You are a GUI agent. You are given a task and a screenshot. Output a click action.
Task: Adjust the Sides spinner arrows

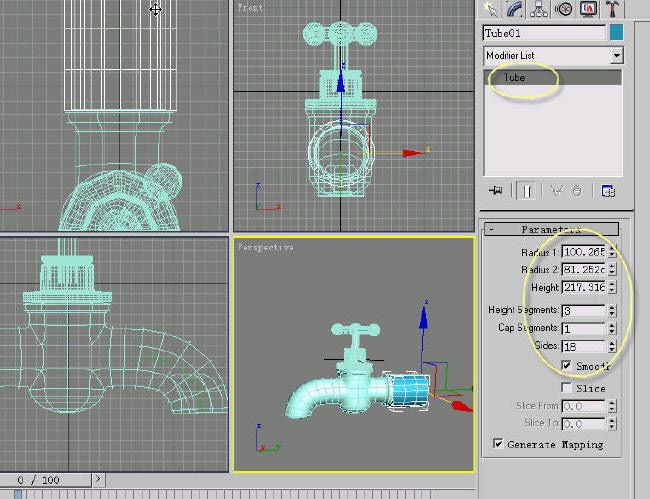612,346
